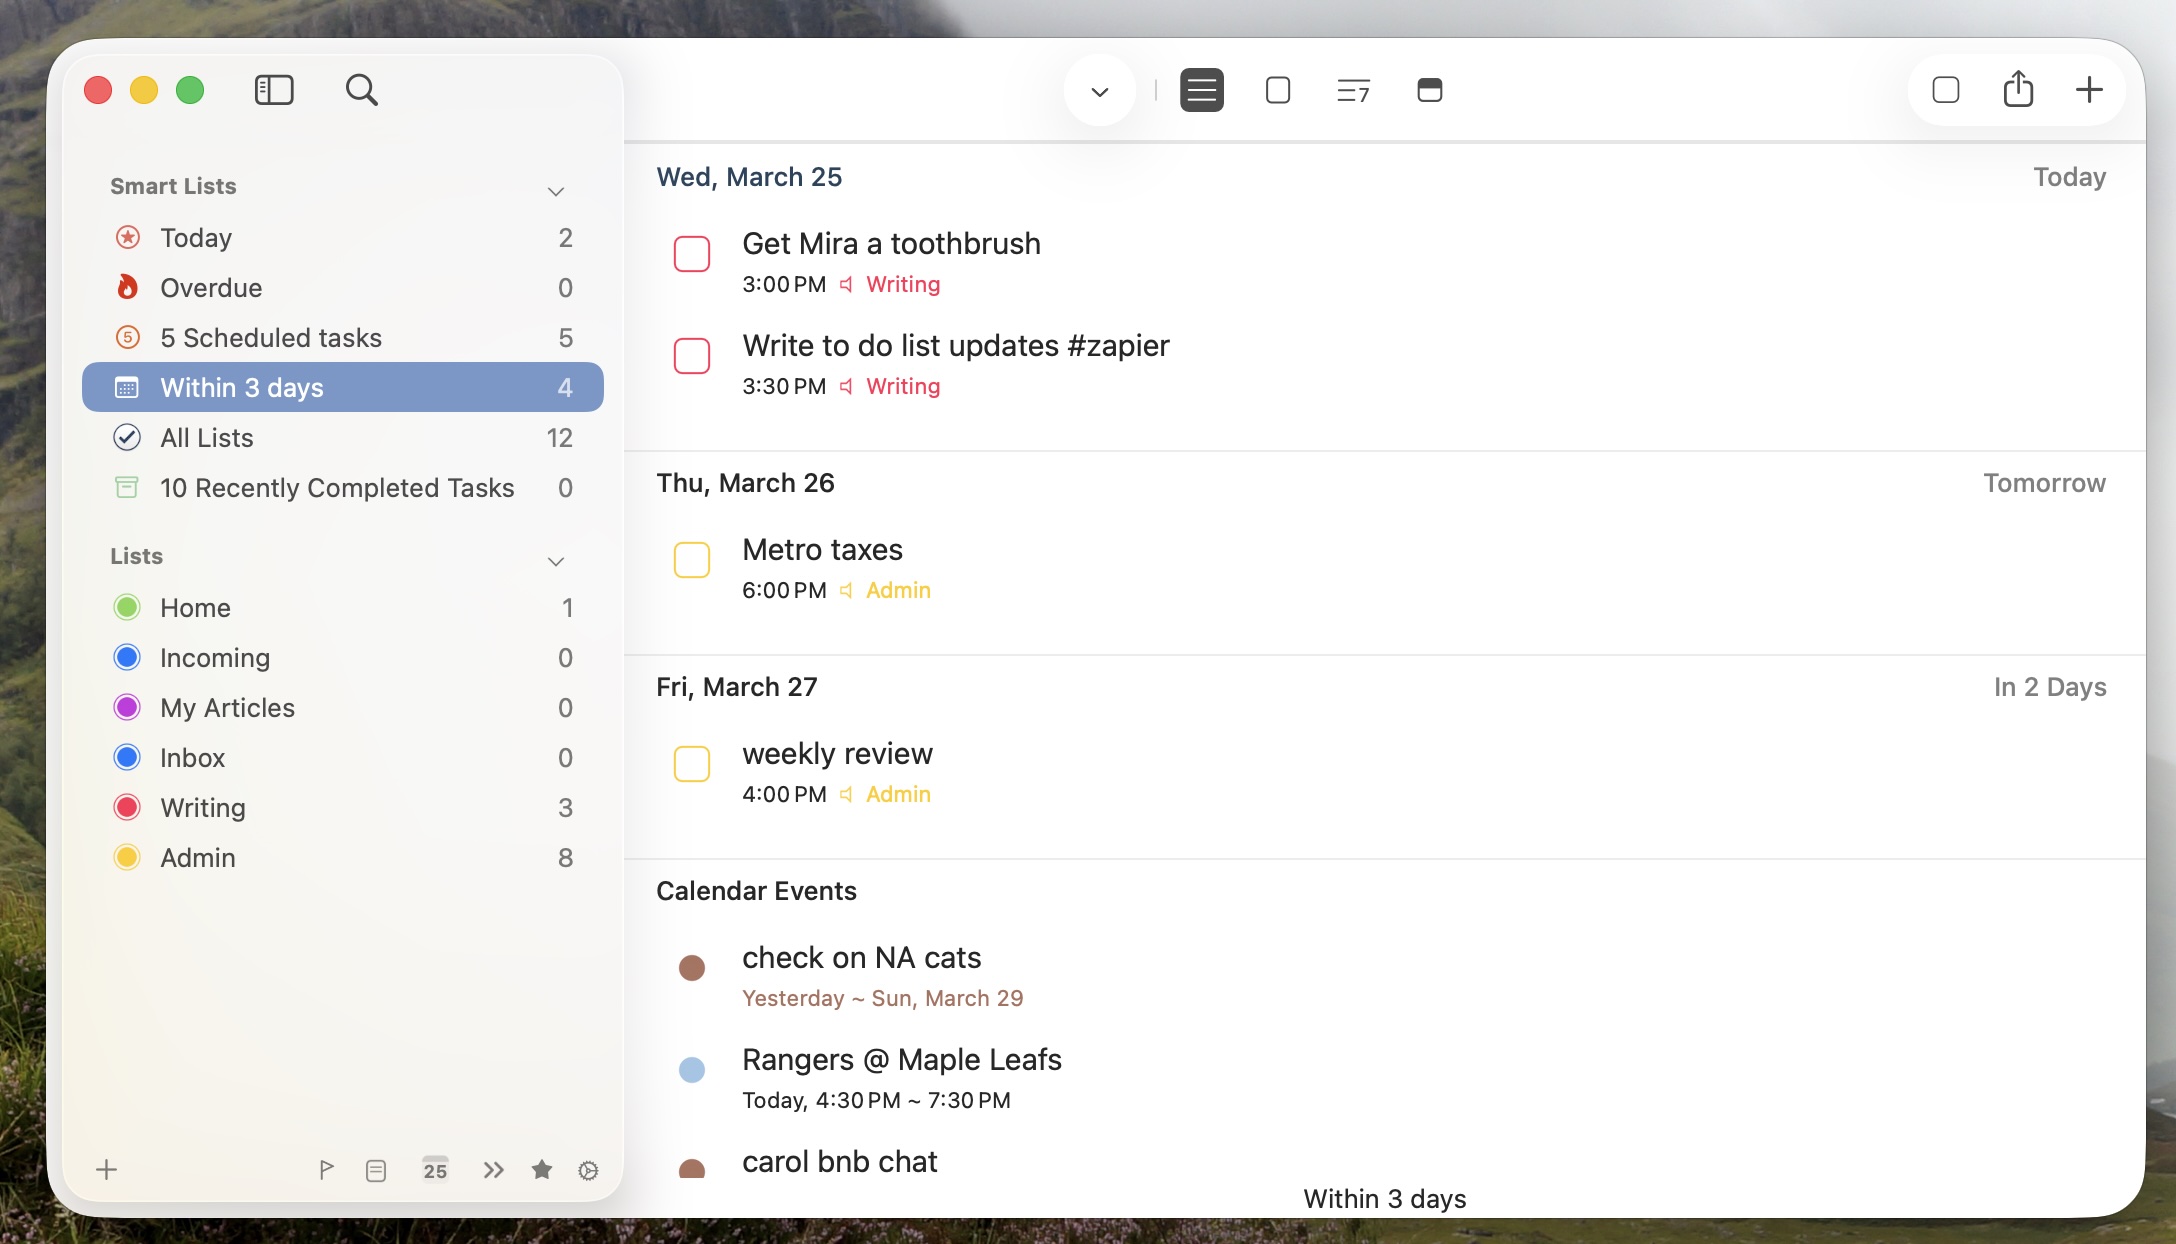Open the calendar date icon at bottom toolbar
The width and height of the screenshot is (2176, 1244).
coord(435,1169)
